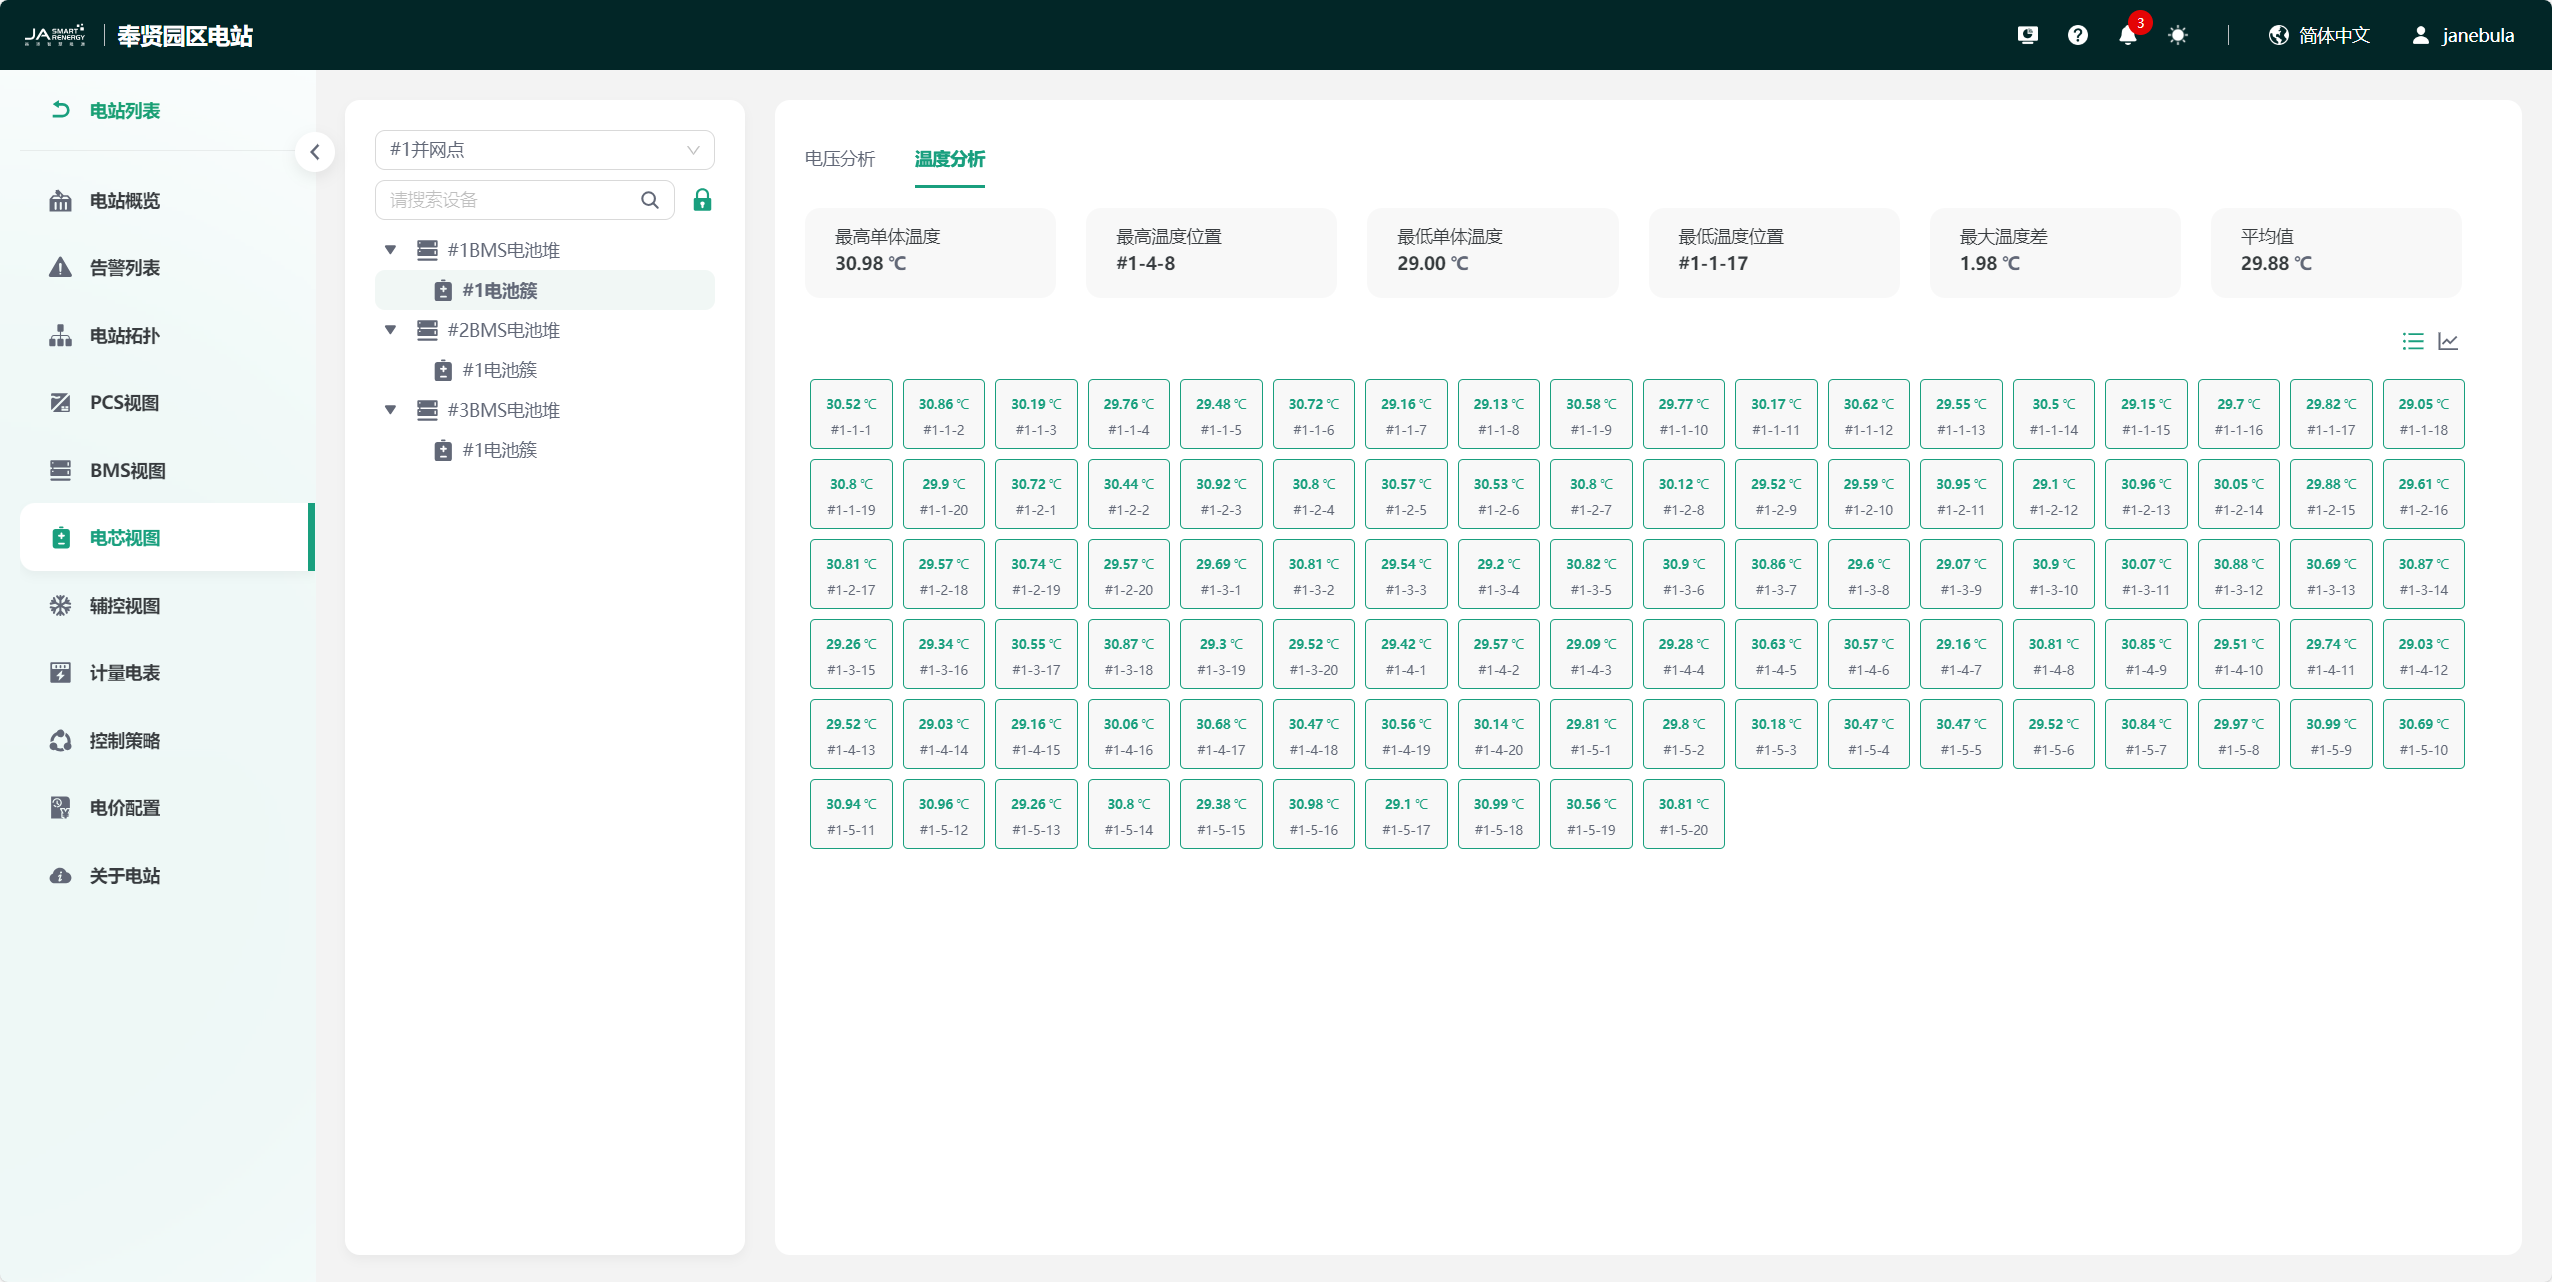Switch to chart view icon
This screenshot has height=1282, width=2552.
tap(2447, 342)
